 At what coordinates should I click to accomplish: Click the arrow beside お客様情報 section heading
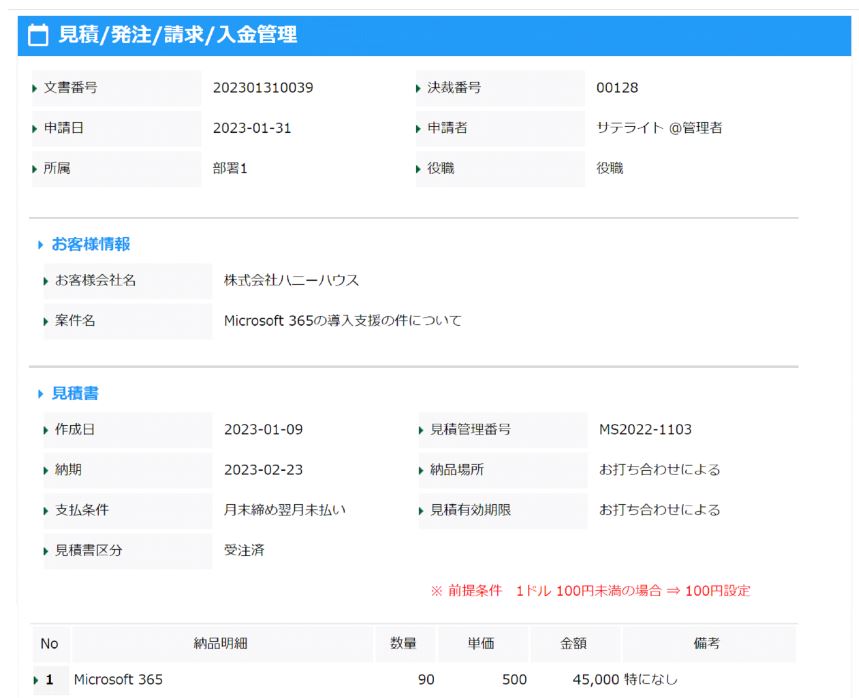point(40,245)
